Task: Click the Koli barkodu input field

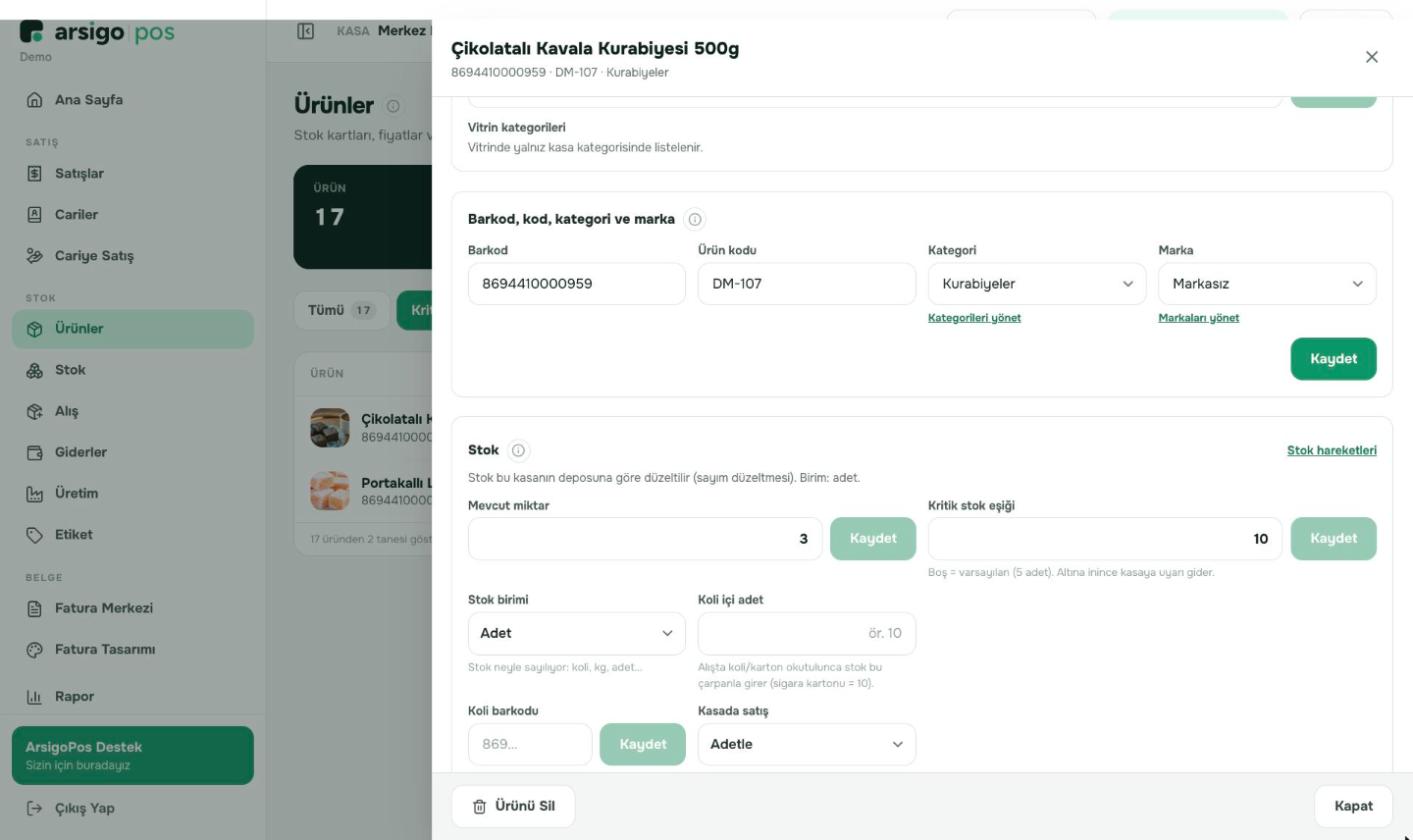Action: (530, 744)
